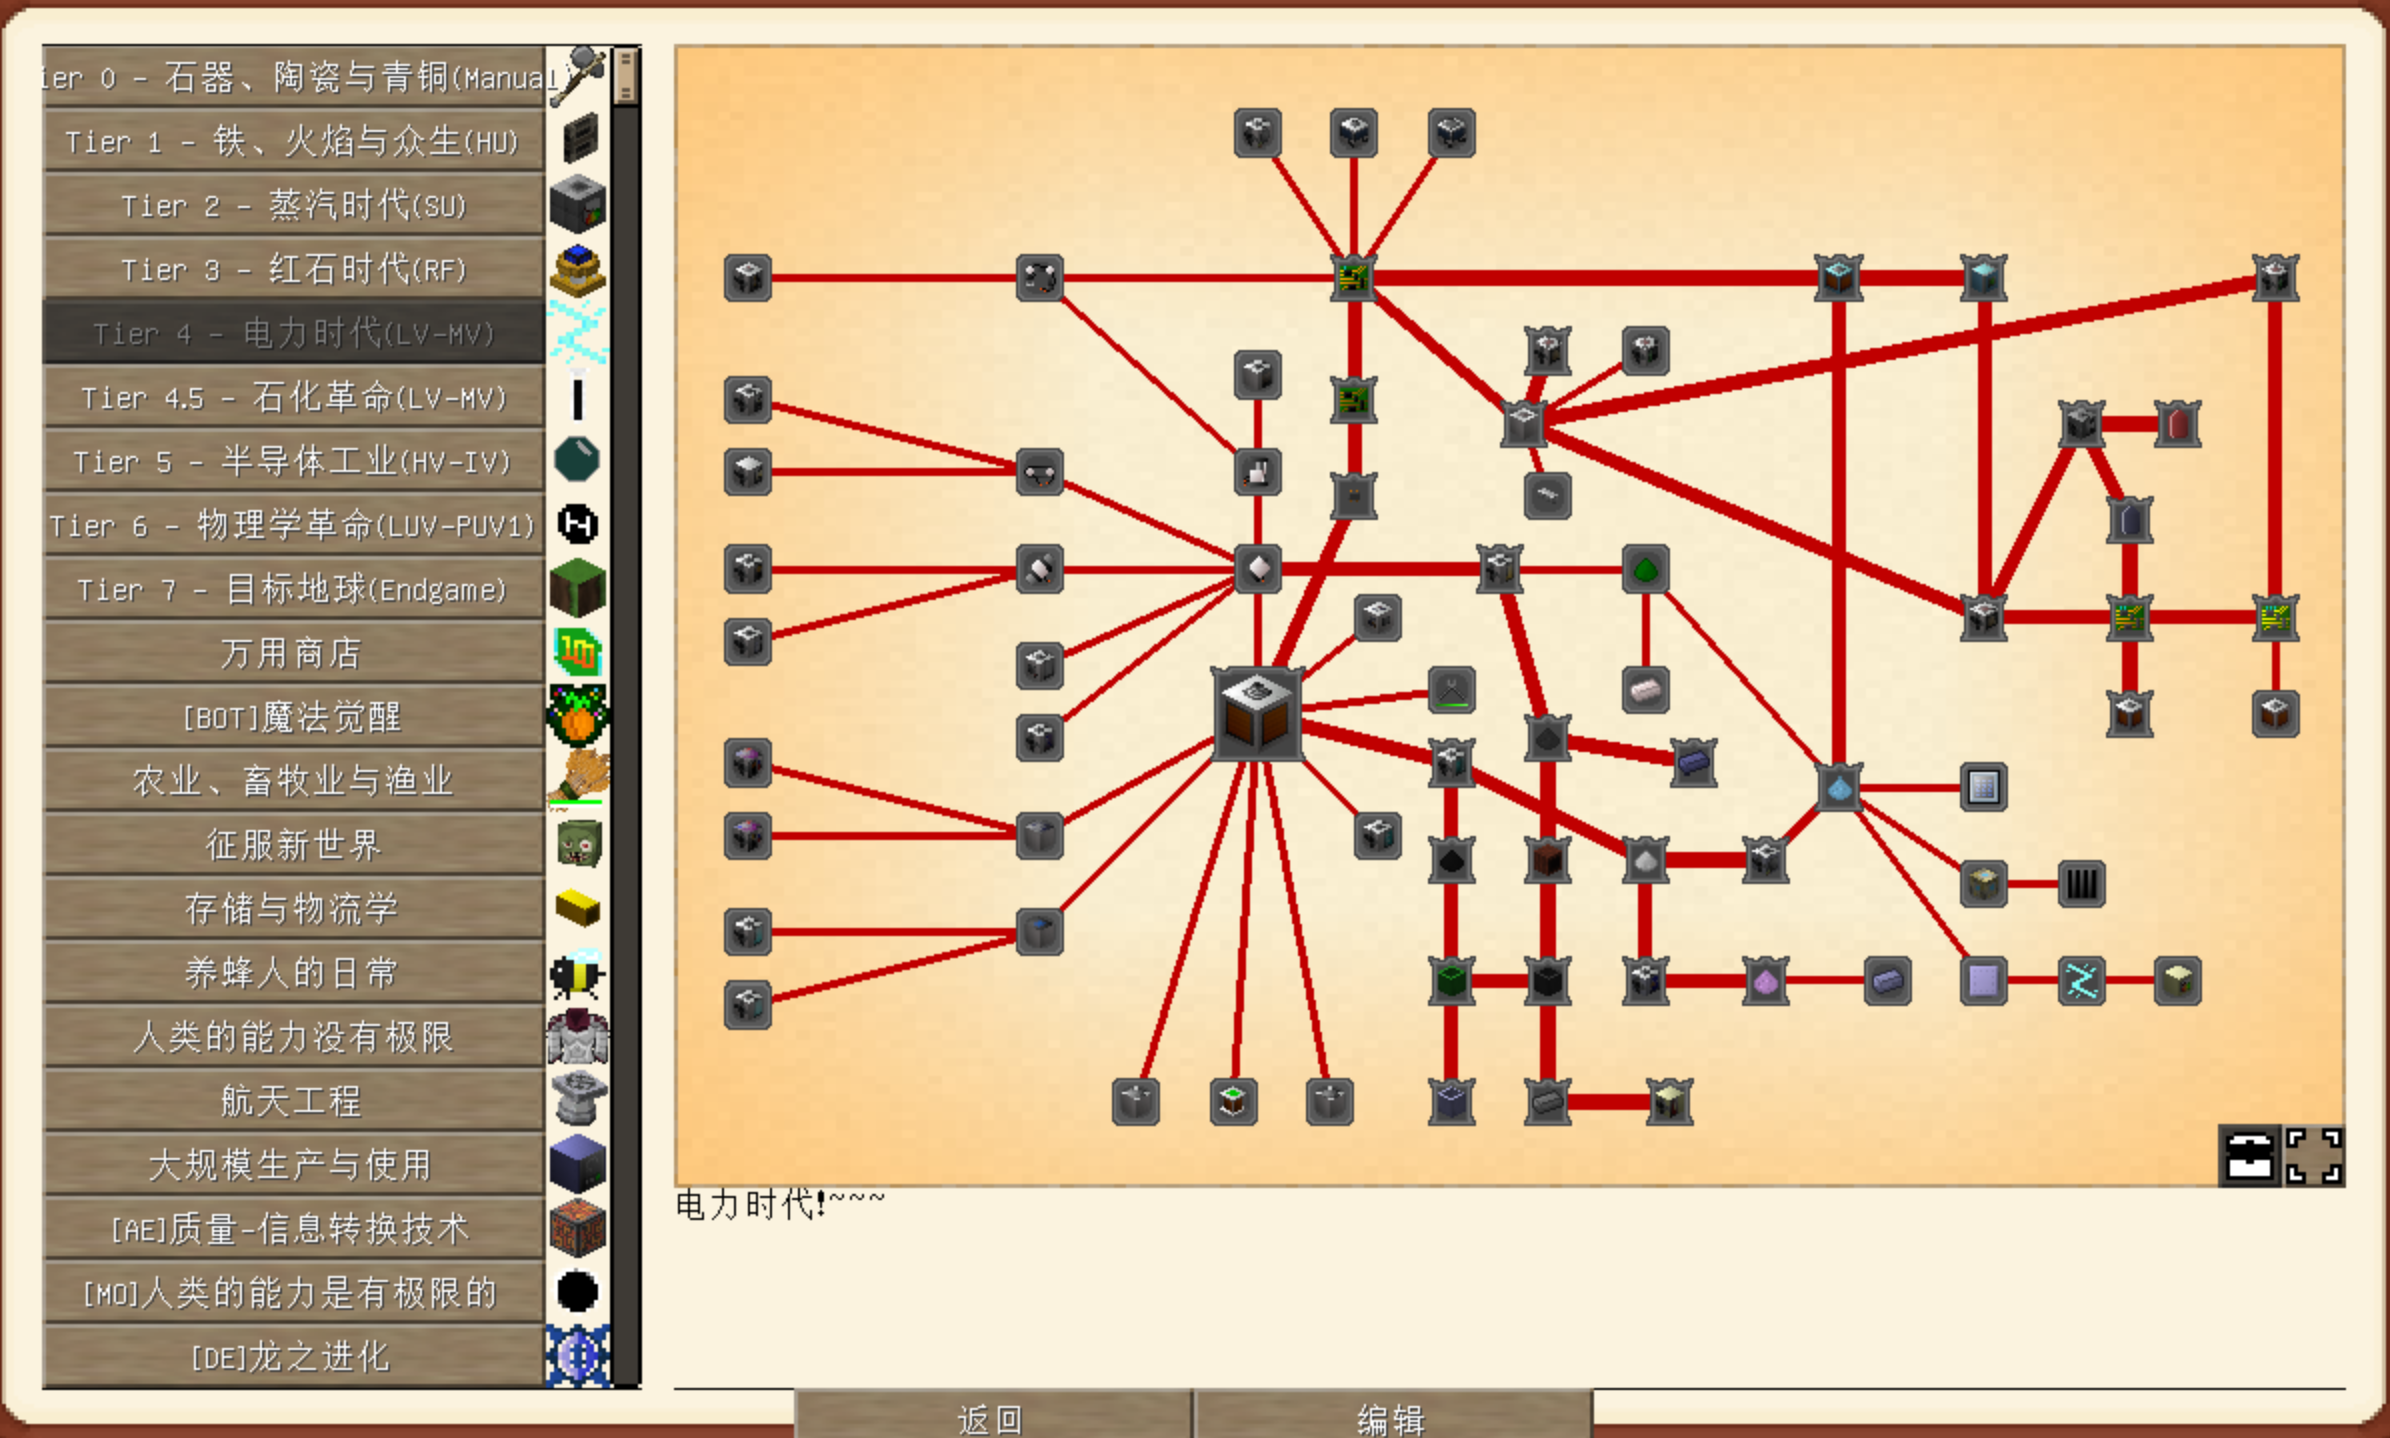Click the 编辑 edit button
2390x1438 pixels.
tap(1393, 1414)
